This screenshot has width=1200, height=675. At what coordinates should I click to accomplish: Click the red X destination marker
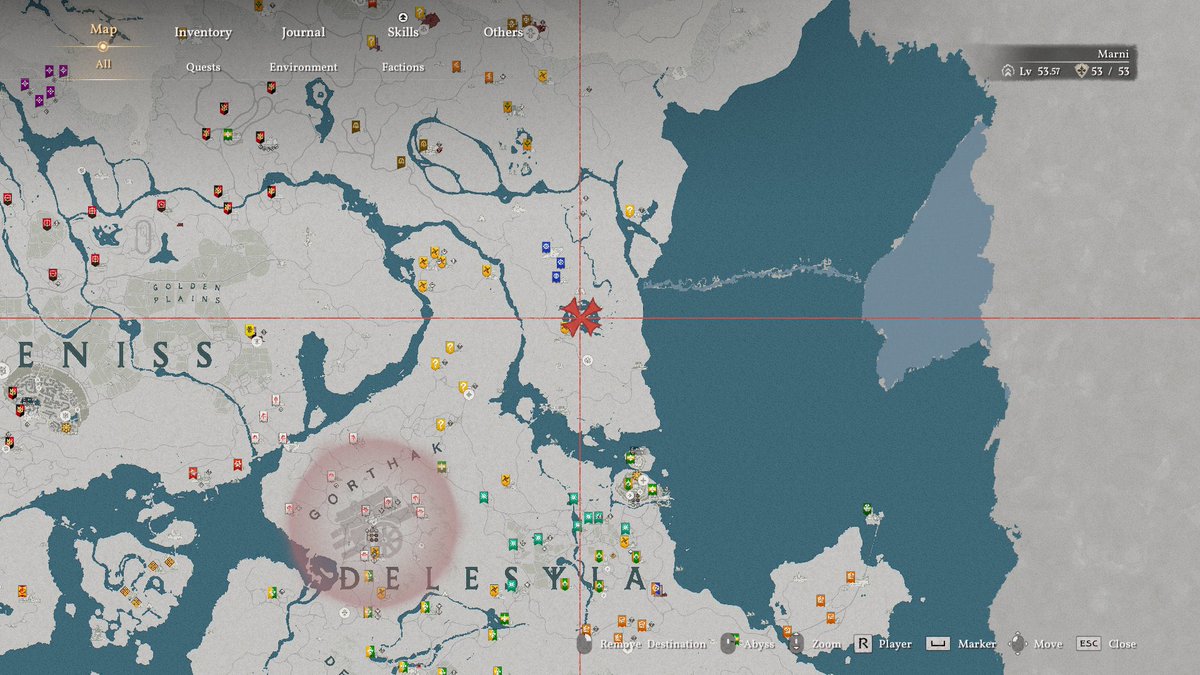(x=581, y=317)
